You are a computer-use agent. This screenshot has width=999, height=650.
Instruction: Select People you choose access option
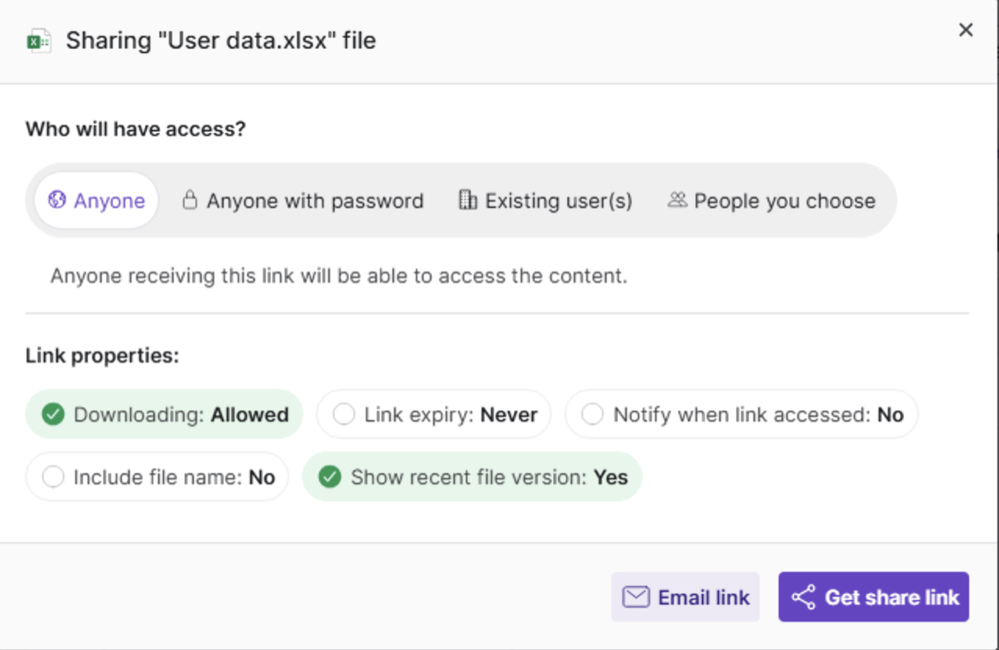[x=772, y=200]
